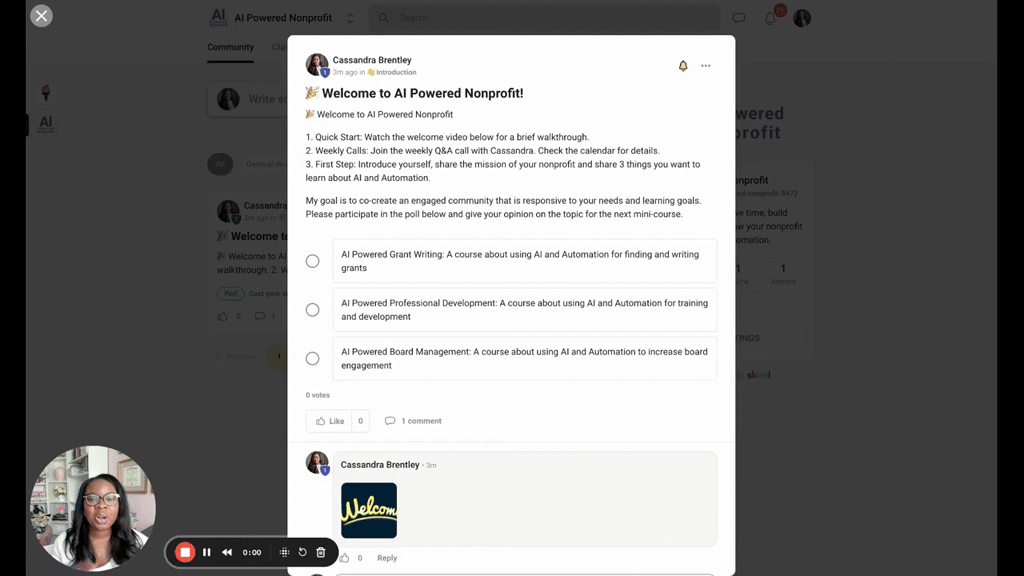Click the AI logo icon in the left sidebar
The width and height of the screenshot is (1024, 576).
pyautogui.click(x=46, y=124)
